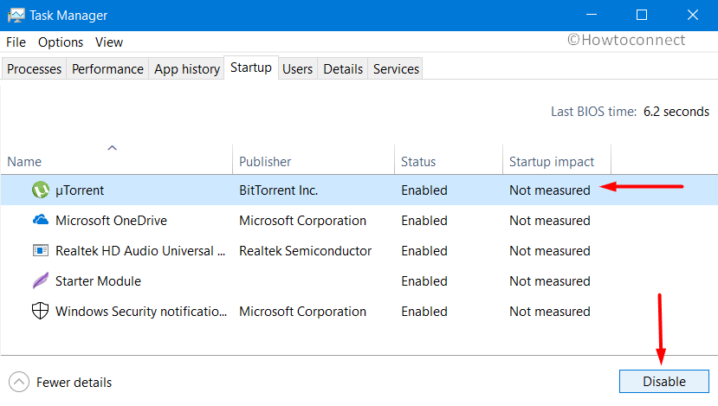Open the View menu
Viewport: 718px width, 406px height.
tap(109, 42)
